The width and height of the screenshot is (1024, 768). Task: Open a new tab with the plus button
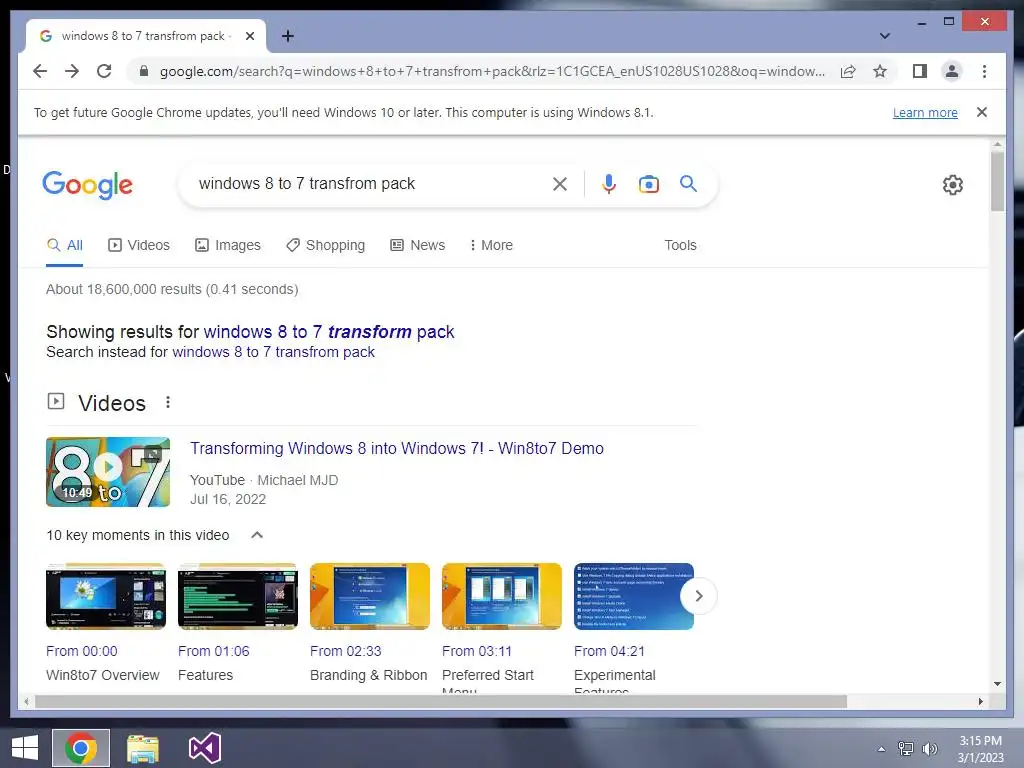click(x=287, y=36)
